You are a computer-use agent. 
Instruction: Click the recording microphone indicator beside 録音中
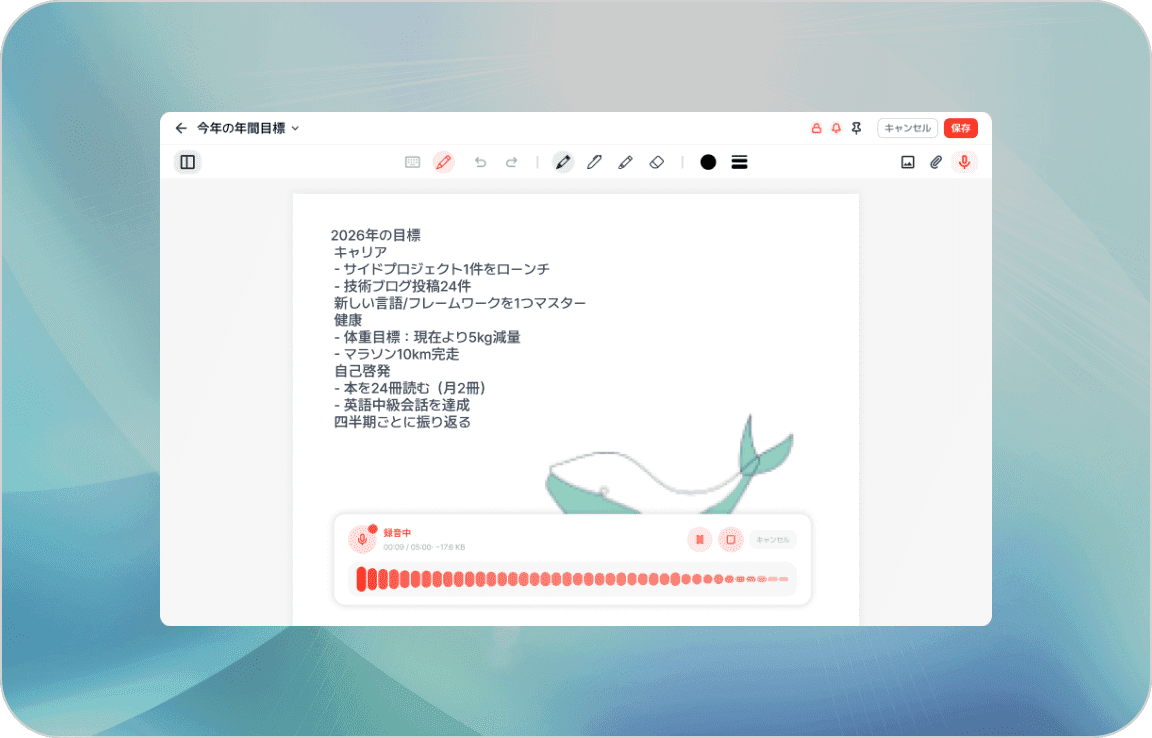[361, 539]
